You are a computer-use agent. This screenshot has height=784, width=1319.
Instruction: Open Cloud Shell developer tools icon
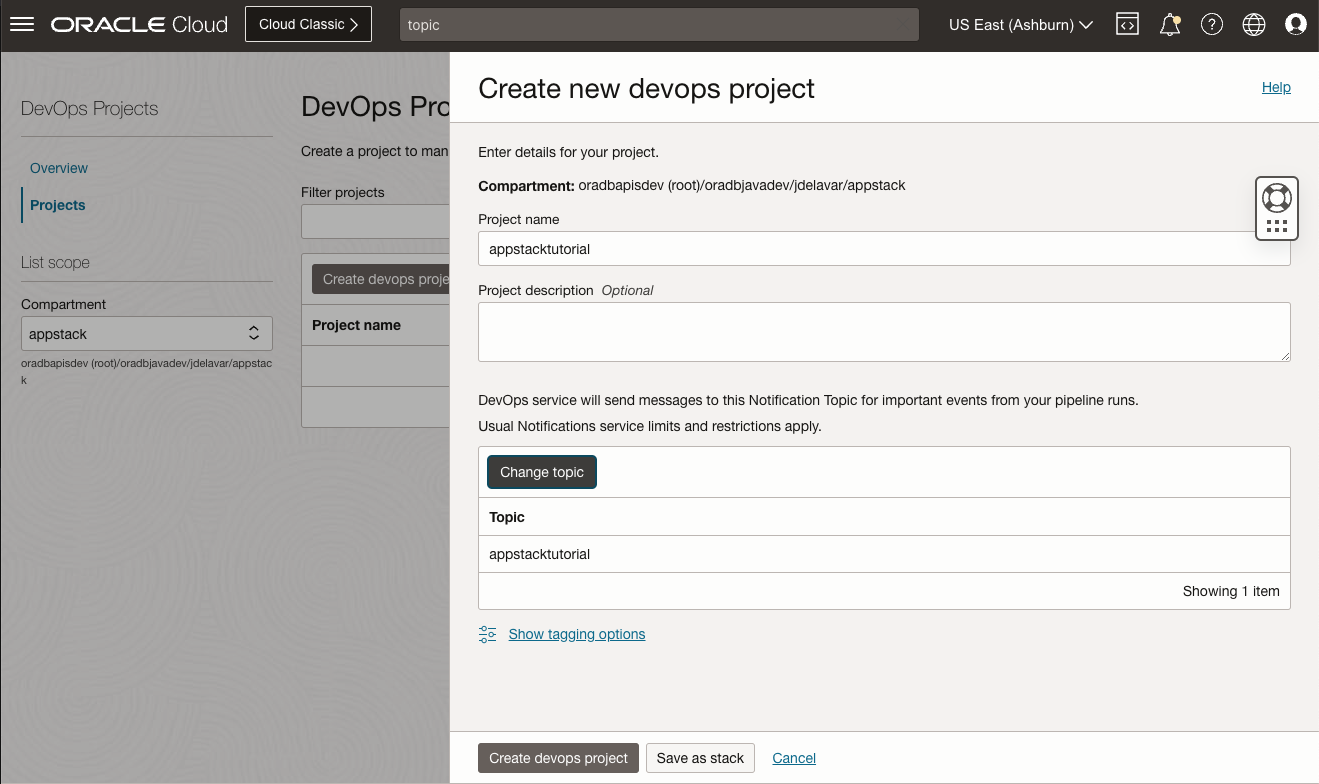[1127, 24]
